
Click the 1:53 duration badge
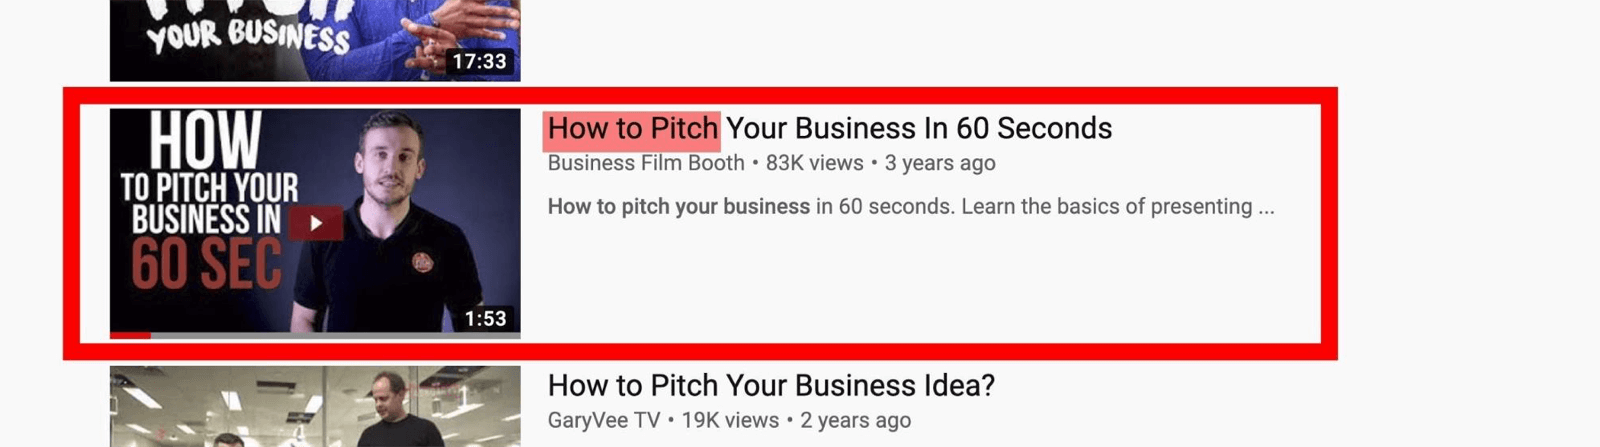point(486,318)
